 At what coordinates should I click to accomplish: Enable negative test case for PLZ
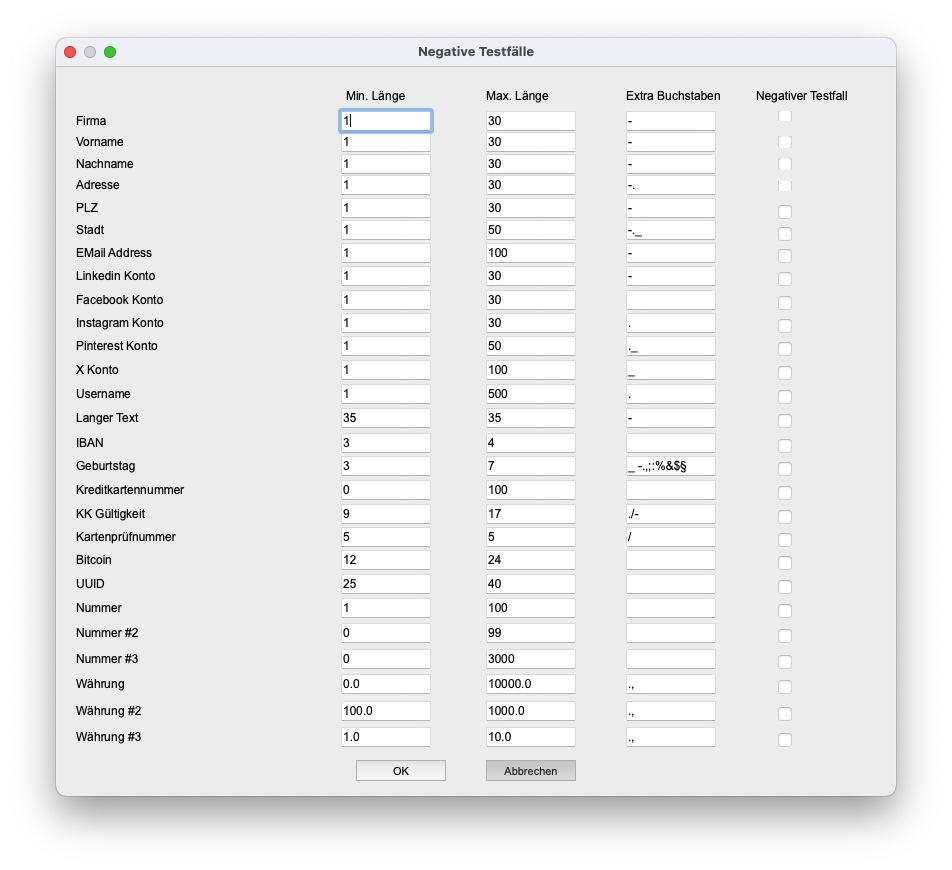784,211
